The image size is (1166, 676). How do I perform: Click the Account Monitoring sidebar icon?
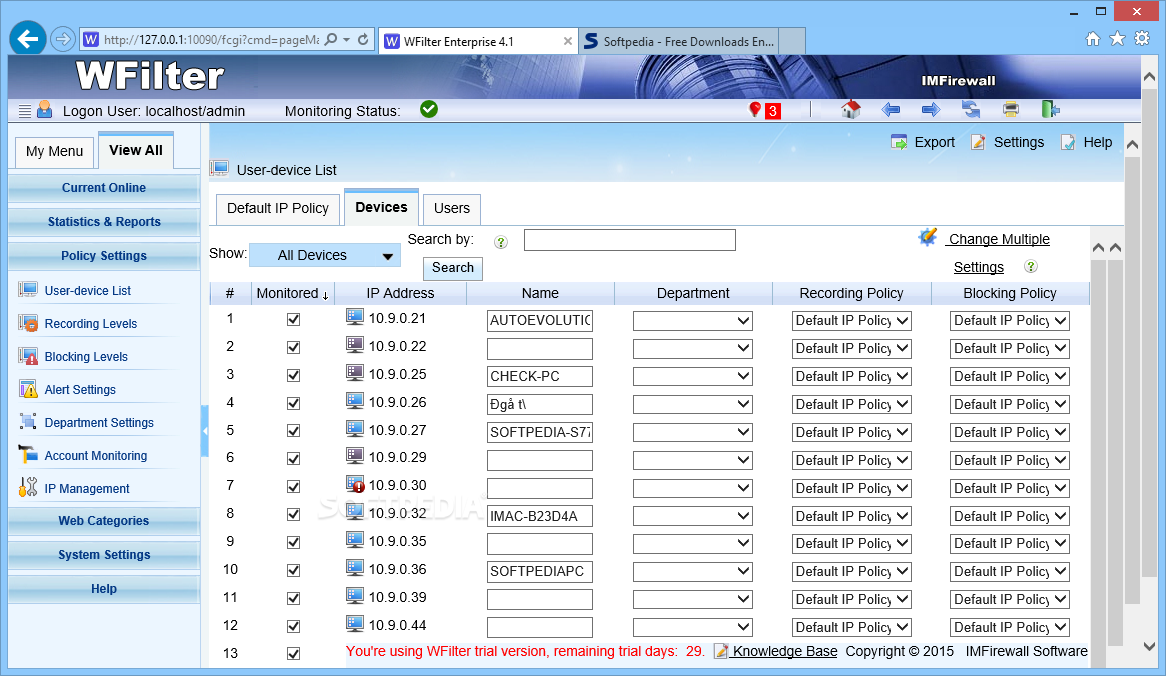click(x=28, y=454)
